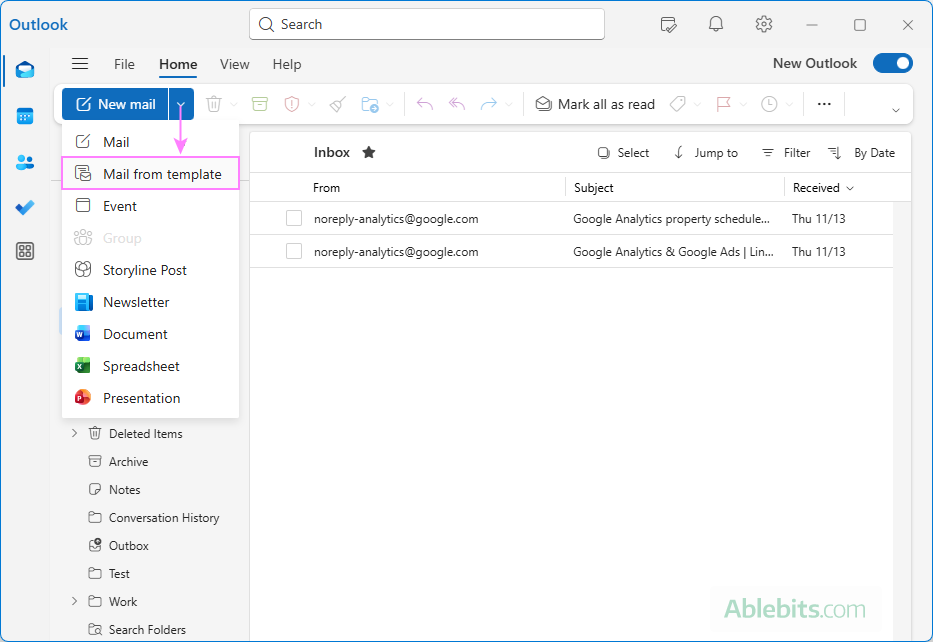Check the Google Ads email checkbox
The width and height of the screenshot is (933, 642).
pos(293,251)
